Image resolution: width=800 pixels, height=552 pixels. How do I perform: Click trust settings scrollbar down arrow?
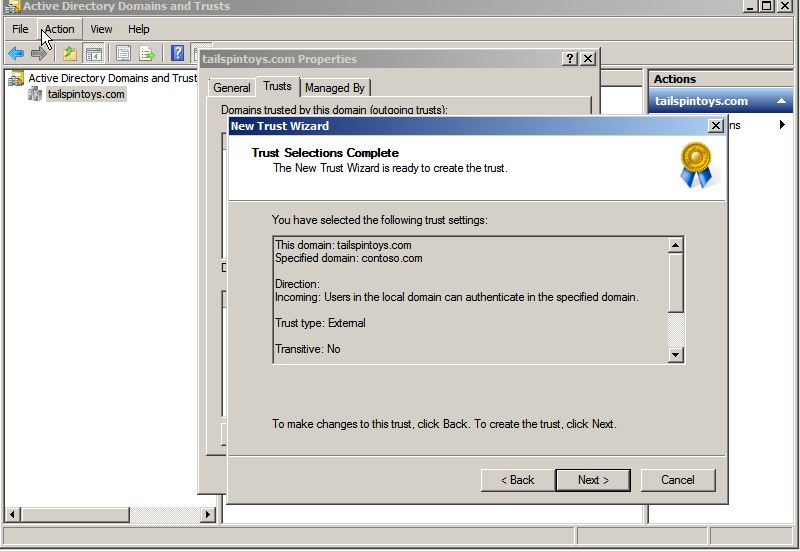[676, 355]
